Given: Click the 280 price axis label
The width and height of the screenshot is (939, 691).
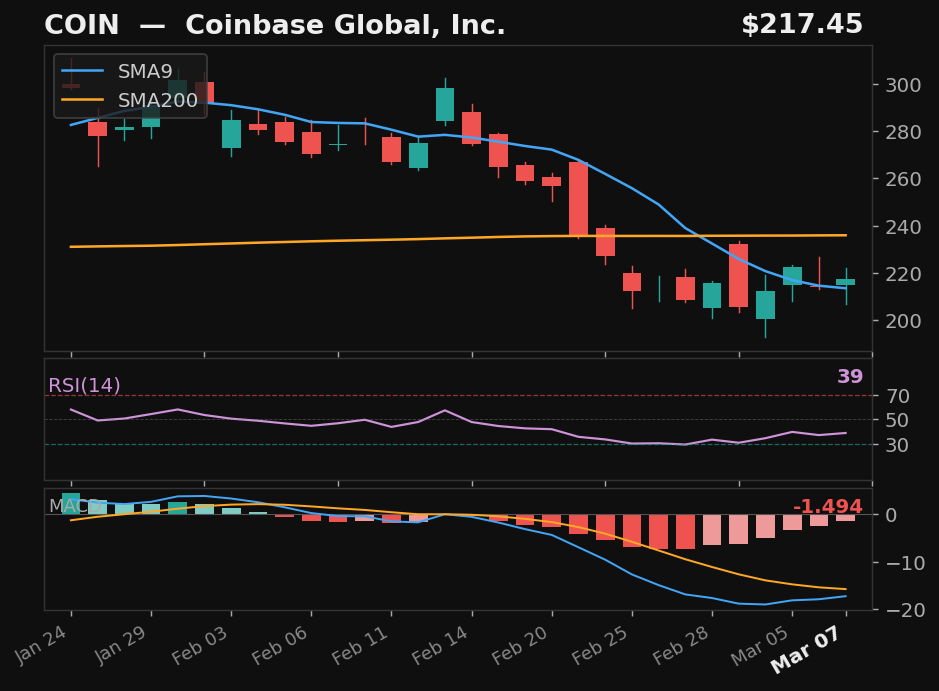Looking at the screenshot, I should 904,132.
